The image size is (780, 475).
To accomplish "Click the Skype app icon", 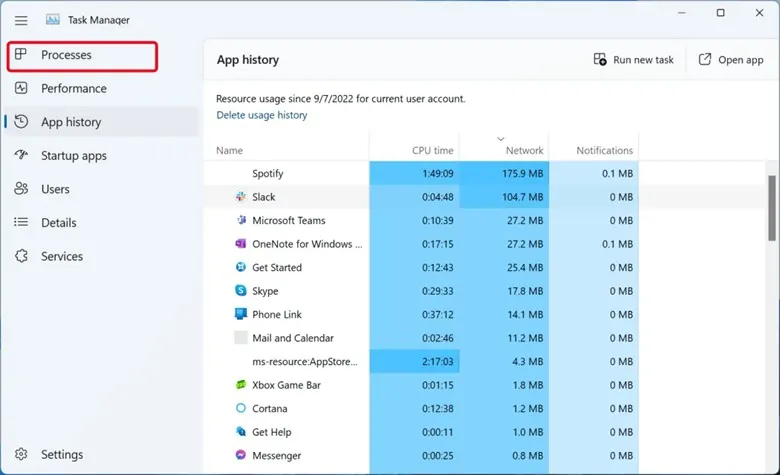I will point(241,290).
